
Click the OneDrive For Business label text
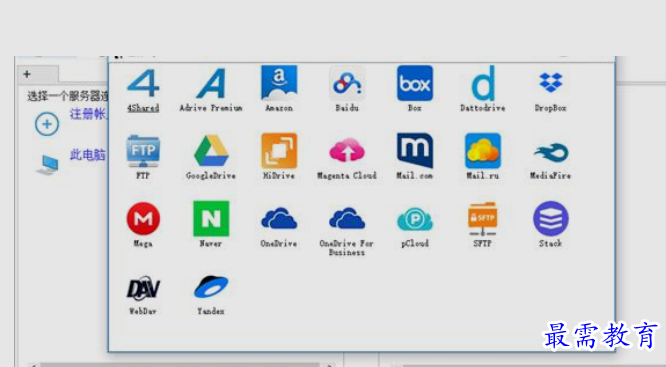coord(347,248)
